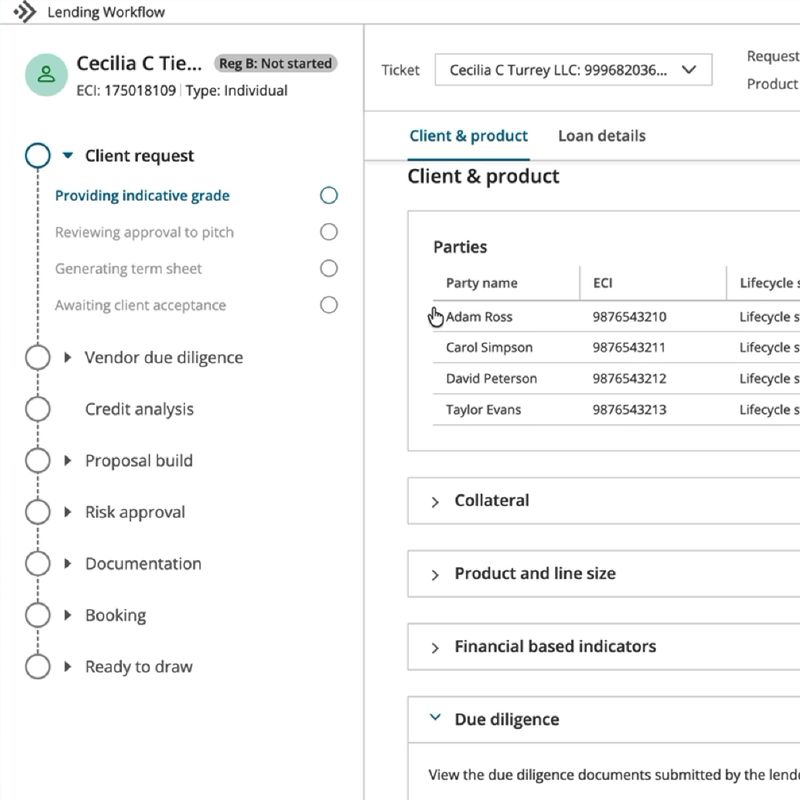Toggle the Generating term sheet status circle
Viewport: 800px width, 800px height.
coord(329,268)
